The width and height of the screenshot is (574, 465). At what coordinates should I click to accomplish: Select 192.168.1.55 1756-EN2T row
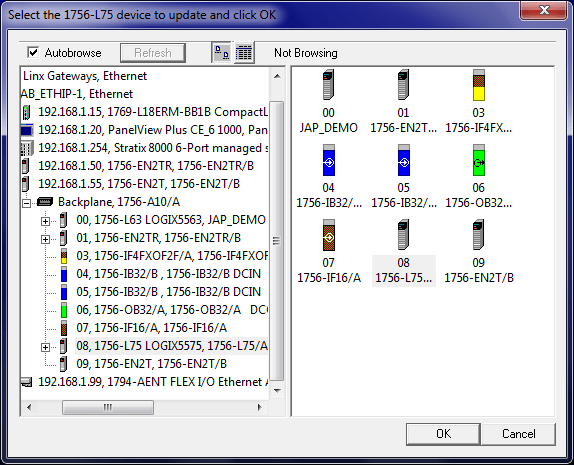point(139,183)
